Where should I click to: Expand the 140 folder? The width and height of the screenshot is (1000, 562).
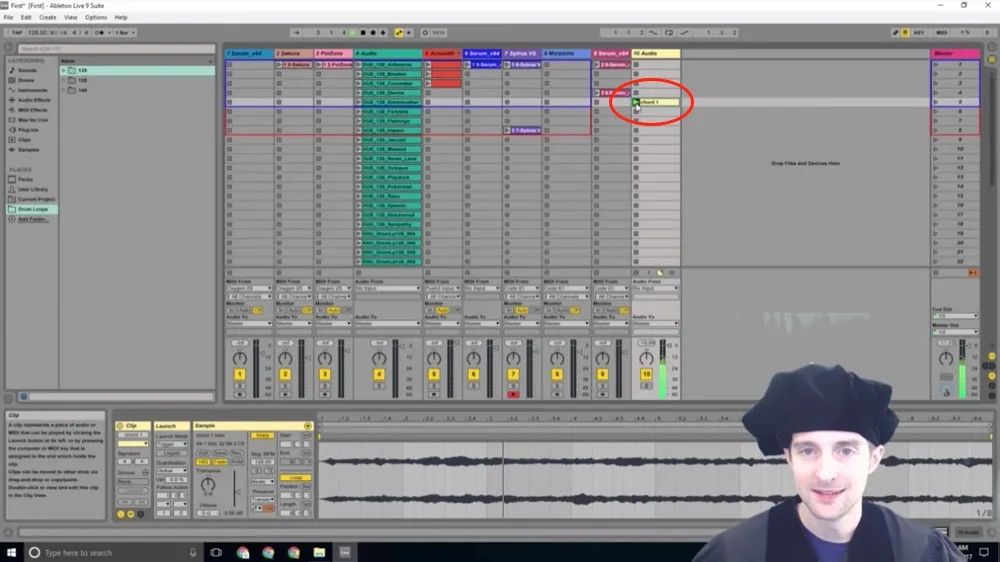click(64, 90)
